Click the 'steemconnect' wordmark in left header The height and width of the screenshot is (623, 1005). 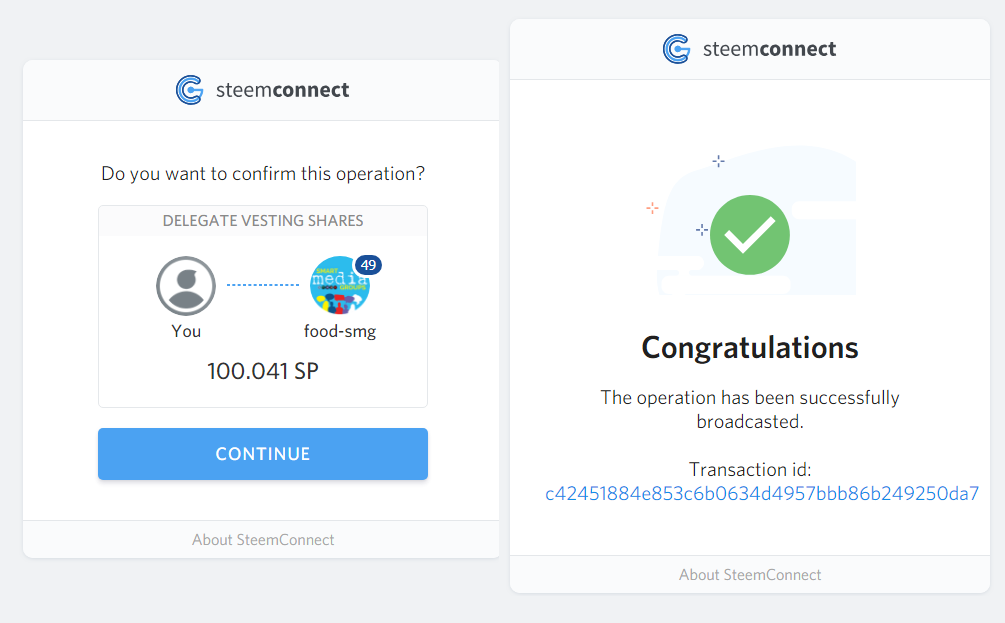click(x=282, y=90)
